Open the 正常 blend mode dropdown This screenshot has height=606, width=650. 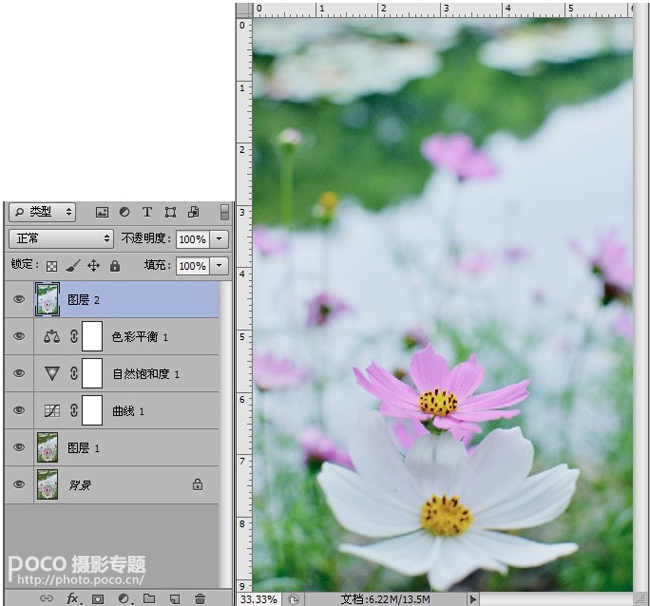pyautogui.click(x=61, y=239)
